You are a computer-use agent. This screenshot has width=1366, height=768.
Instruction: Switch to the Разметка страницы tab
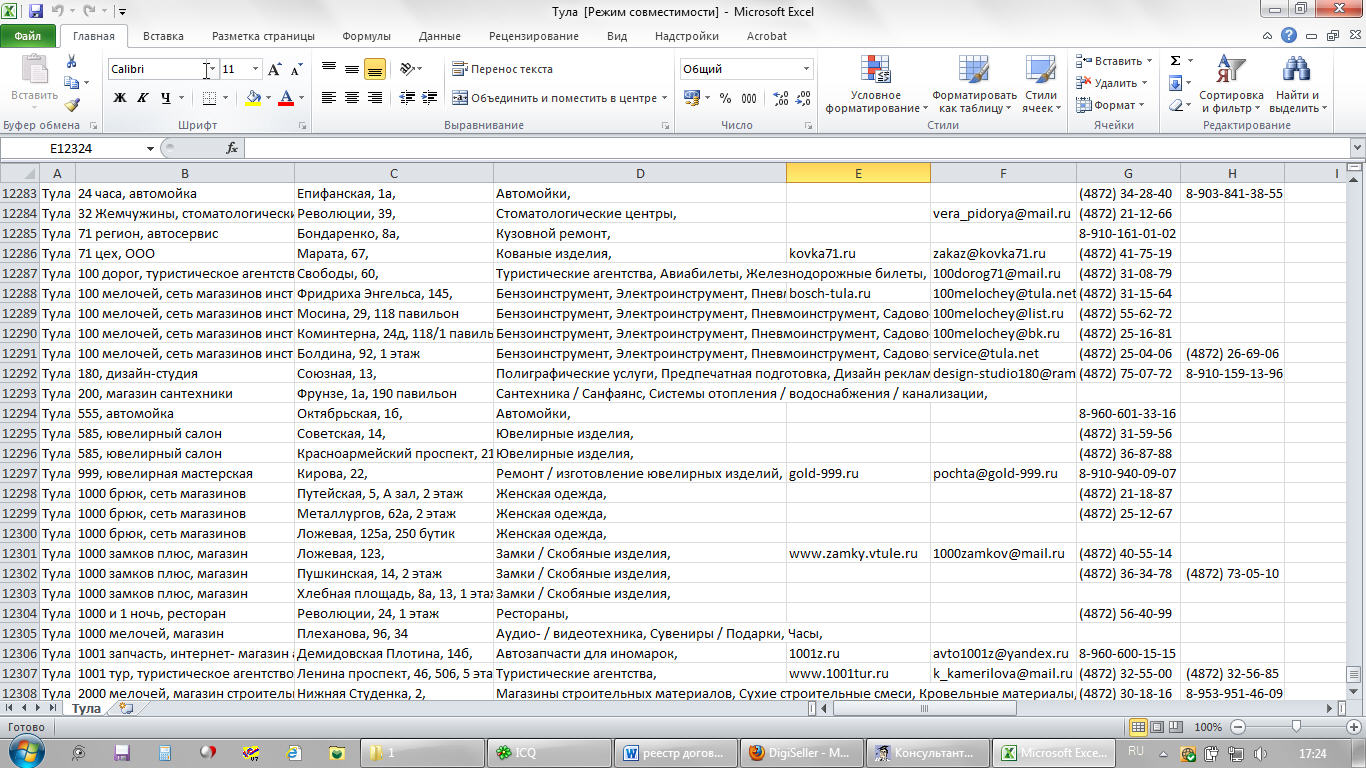point(263,36)
